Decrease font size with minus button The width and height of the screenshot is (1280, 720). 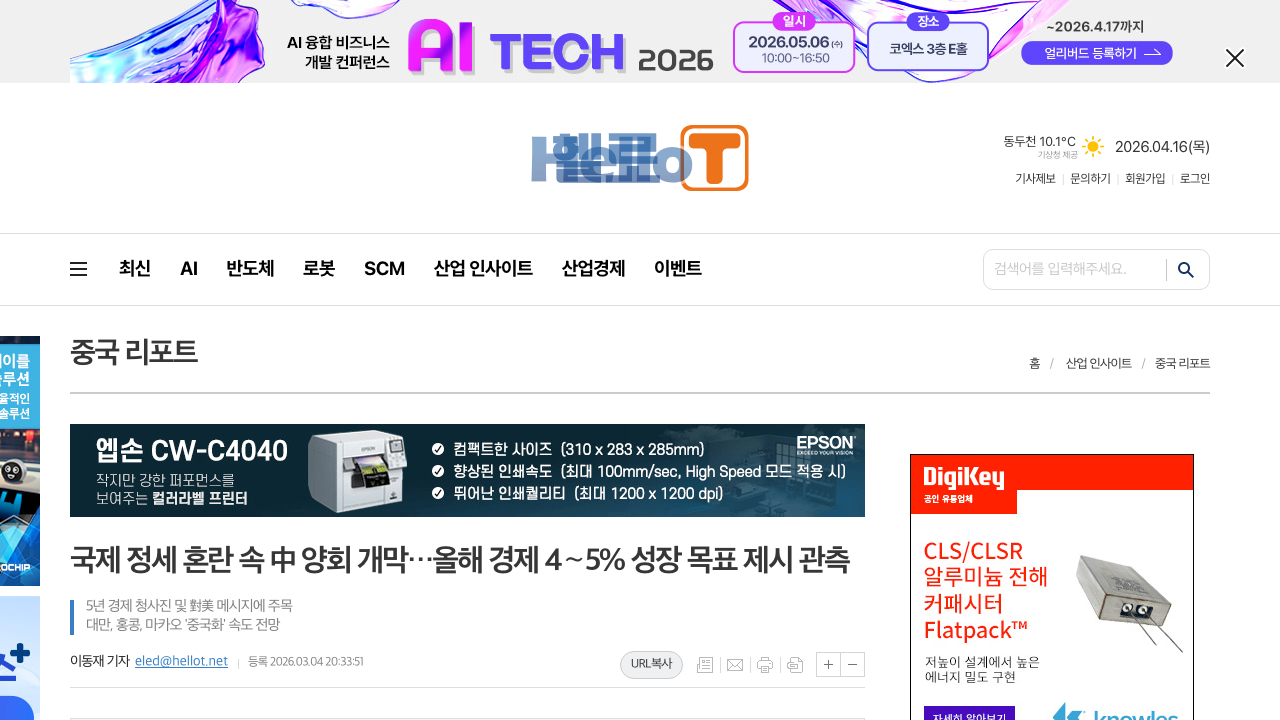tap(853, 665)
